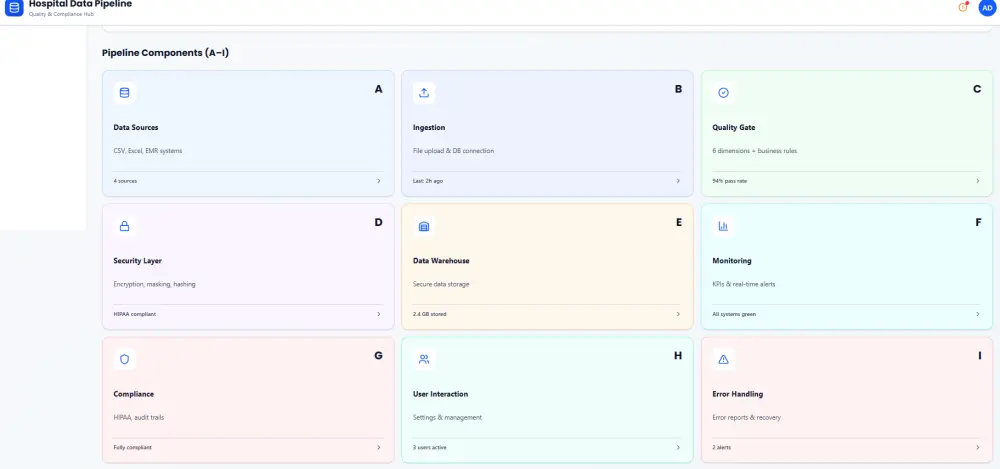Click the letter H badge
The height and width of the screenshot is (469, 1000).
pyautogui.click(x=678, y=356)
